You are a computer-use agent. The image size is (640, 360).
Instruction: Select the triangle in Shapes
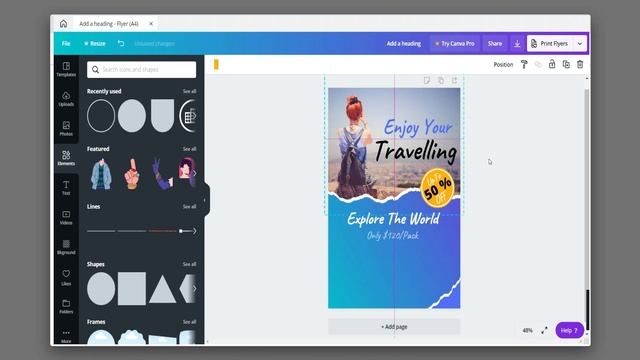[x=162, y=289]
